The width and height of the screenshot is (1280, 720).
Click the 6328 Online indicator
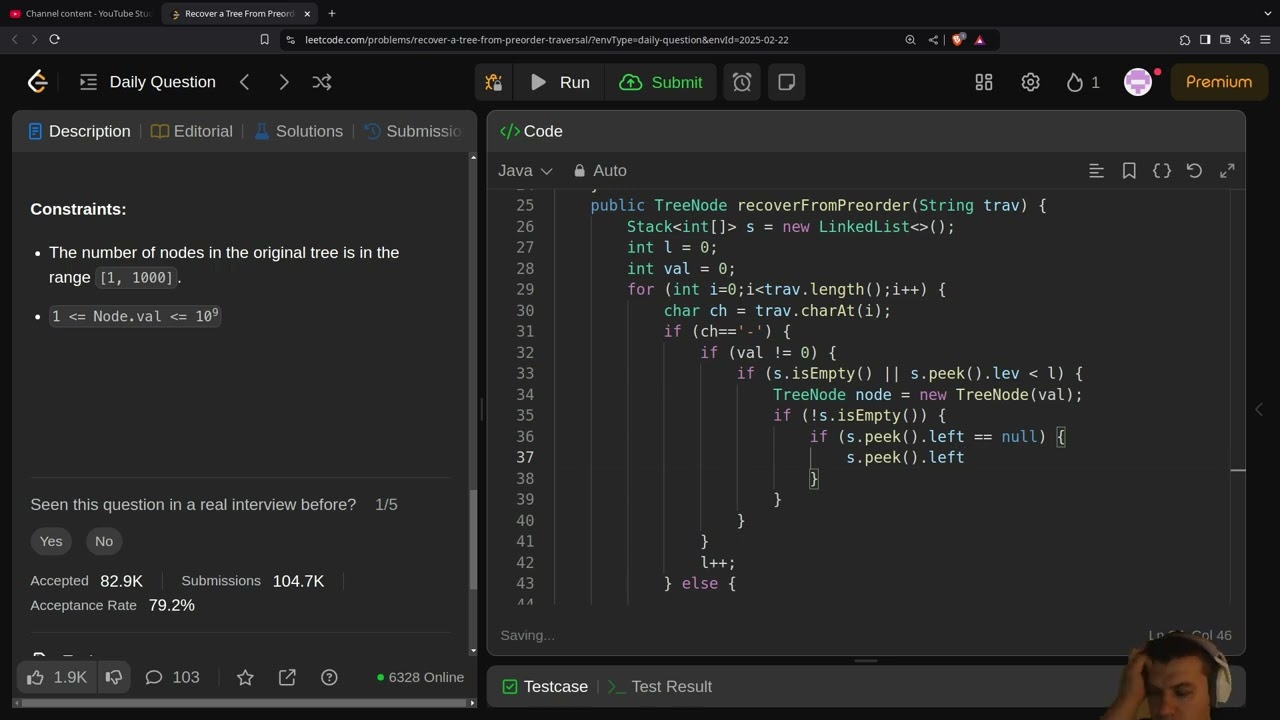421,677
